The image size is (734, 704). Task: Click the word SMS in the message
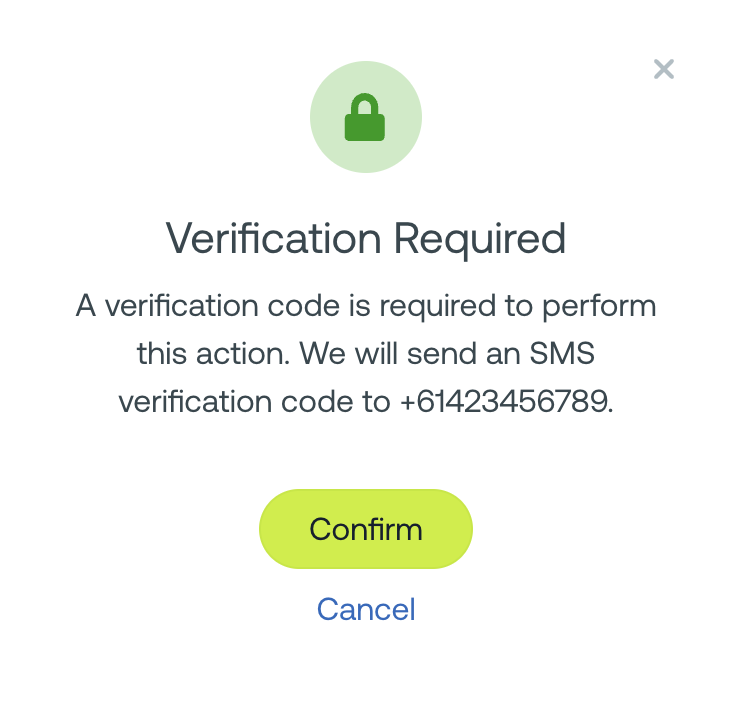pos(562,353)
